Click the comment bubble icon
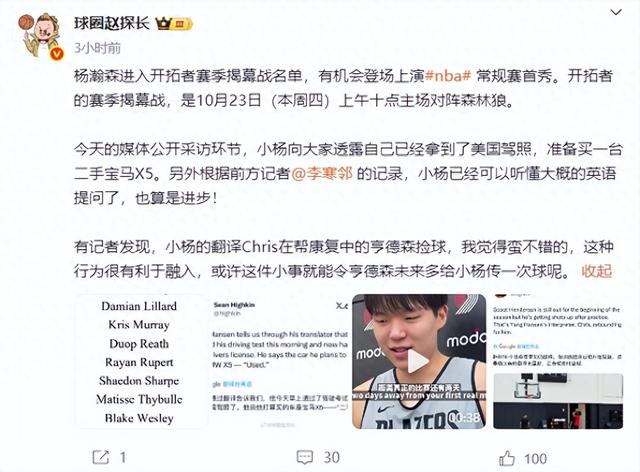 point(304,458)
